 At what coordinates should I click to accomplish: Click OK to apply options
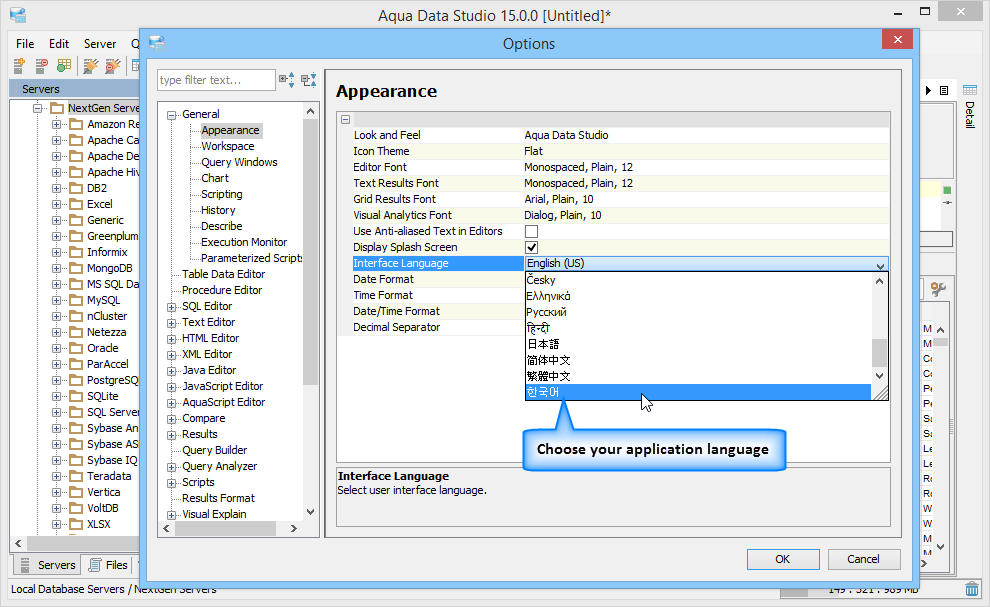pos(783,559)
